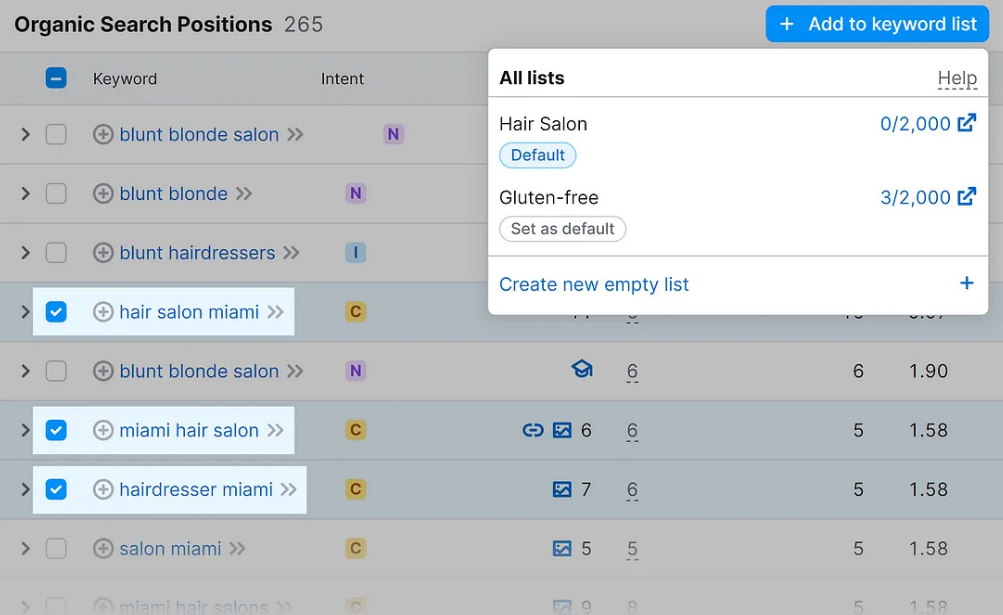The height and width of the screenshot is (615, 1003).
Task: Select the Hair Salon list name
Action: 543,124
